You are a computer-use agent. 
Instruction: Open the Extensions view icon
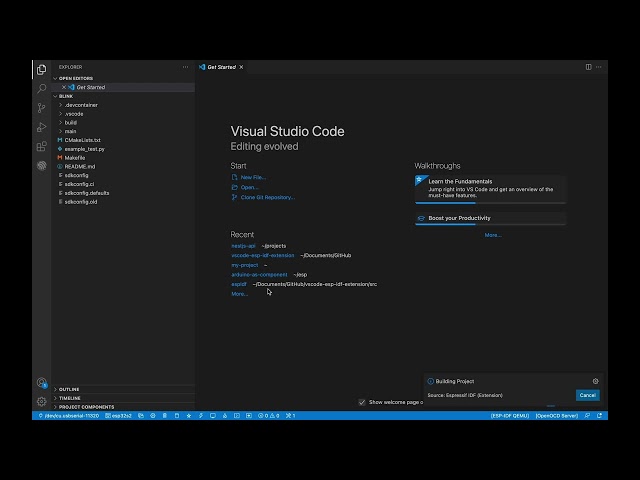coord(41,146)
